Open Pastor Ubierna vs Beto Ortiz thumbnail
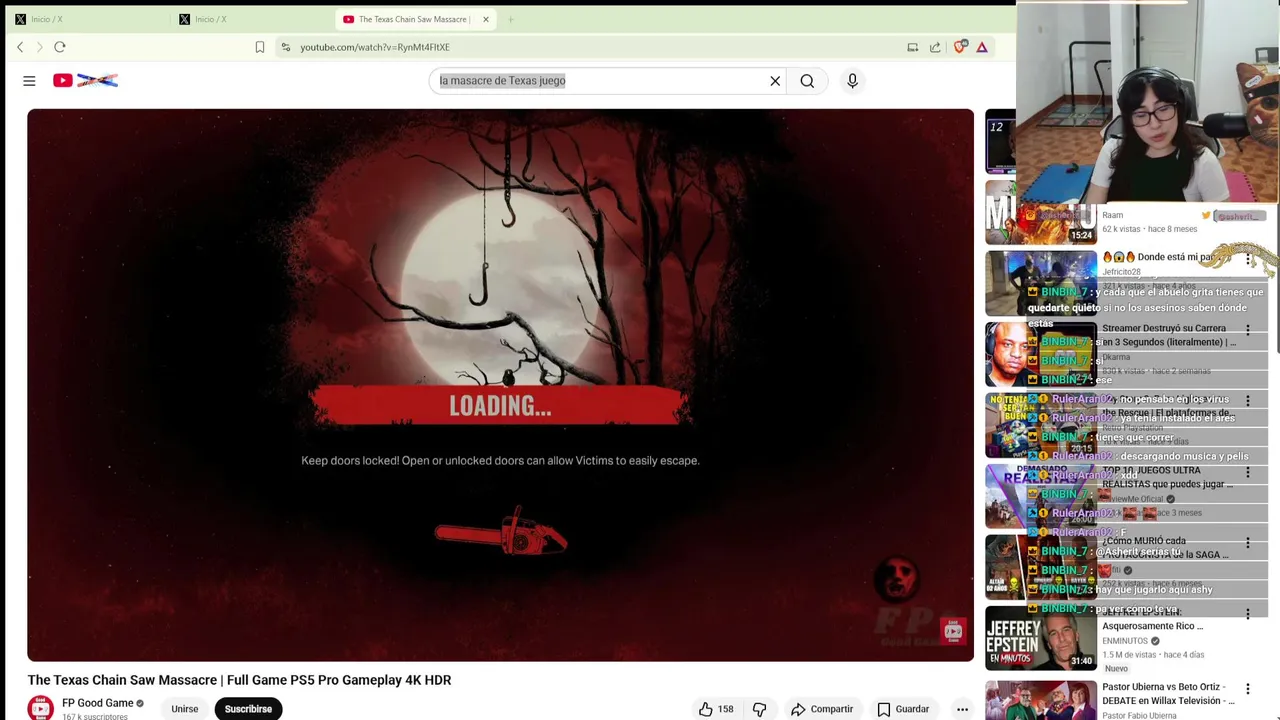The height and width of the screenshot is (720, 1280). [x=1040, y=700]
